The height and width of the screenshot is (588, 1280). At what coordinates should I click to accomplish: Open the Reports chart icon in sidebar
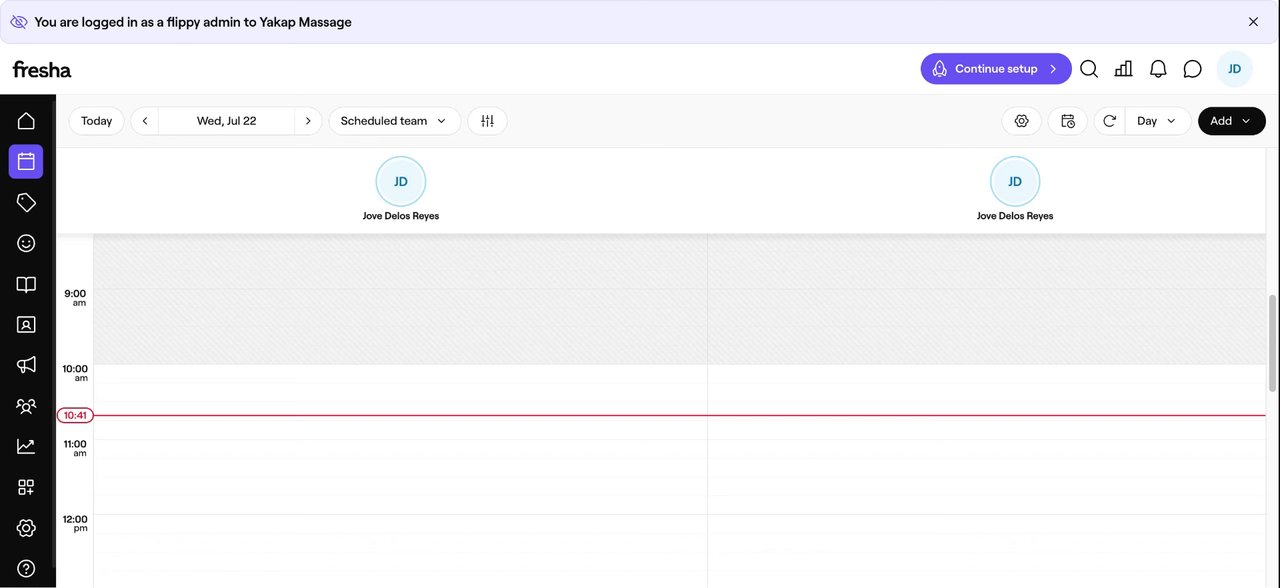pos(26,446)
